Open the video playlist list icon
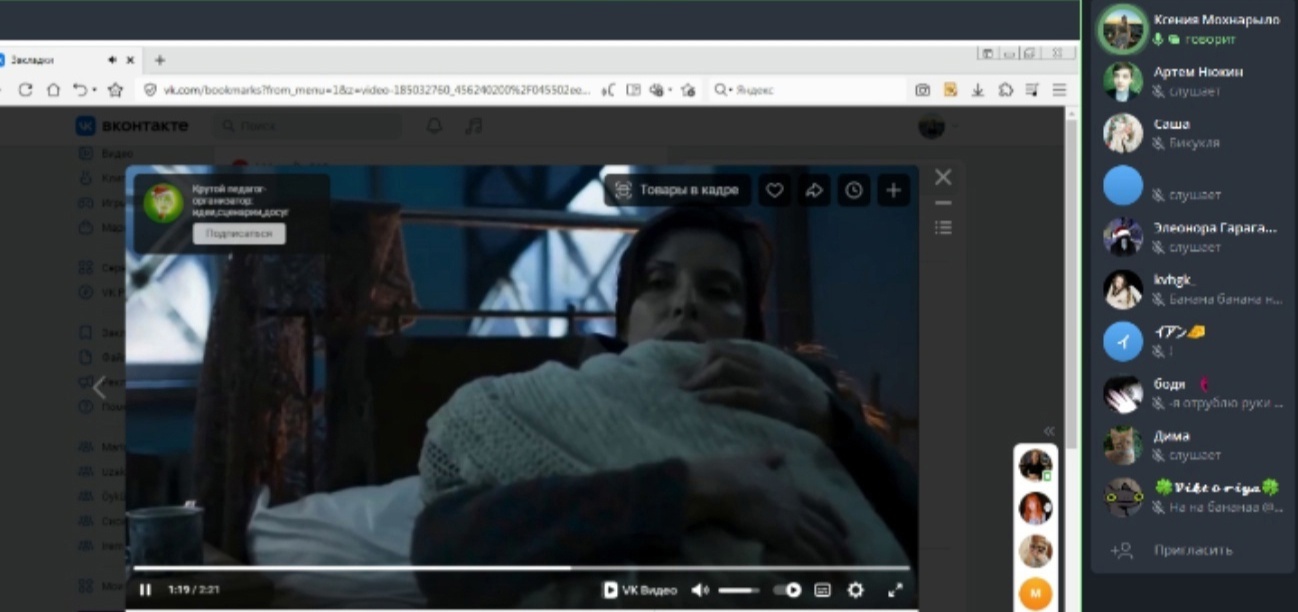 click(943, 228)
